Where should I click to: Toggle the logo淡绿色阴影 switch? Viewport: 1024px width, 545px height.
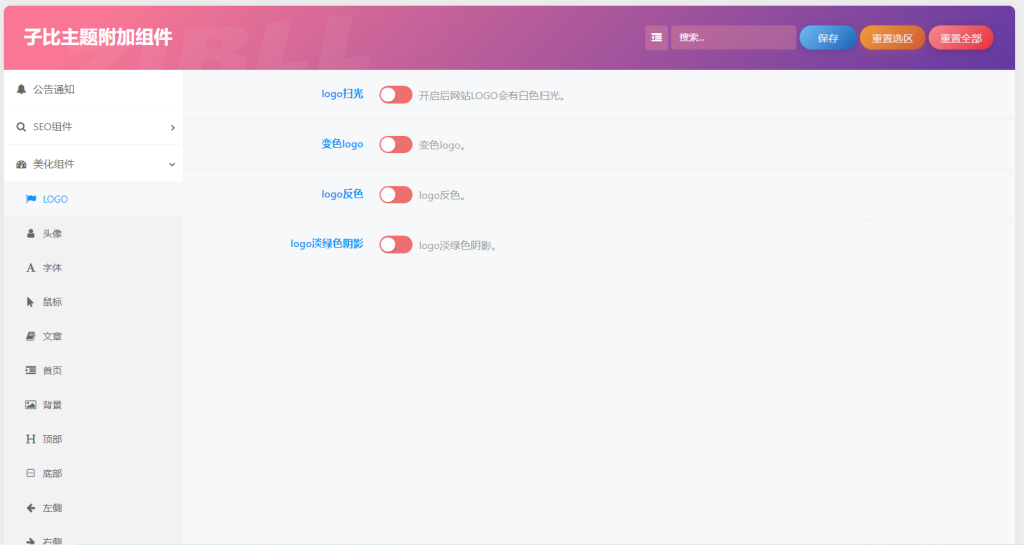[x=395, y=245]
